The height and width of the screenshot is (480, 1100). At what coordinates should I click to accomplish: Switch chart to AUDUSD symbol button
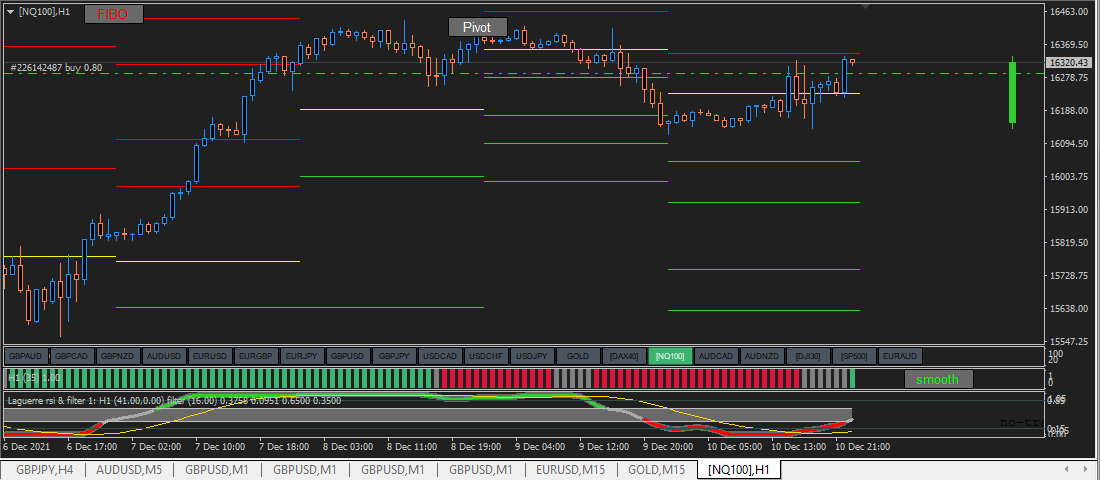[x=164, y=356]
